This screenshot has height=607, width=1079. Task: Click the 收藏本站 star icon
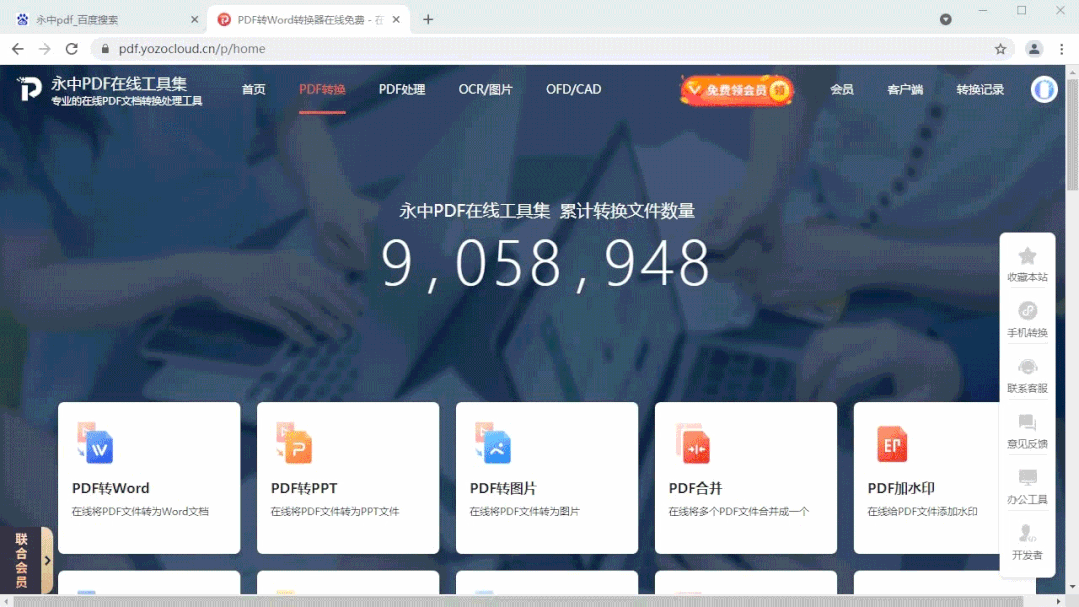tap(1027, 257)
